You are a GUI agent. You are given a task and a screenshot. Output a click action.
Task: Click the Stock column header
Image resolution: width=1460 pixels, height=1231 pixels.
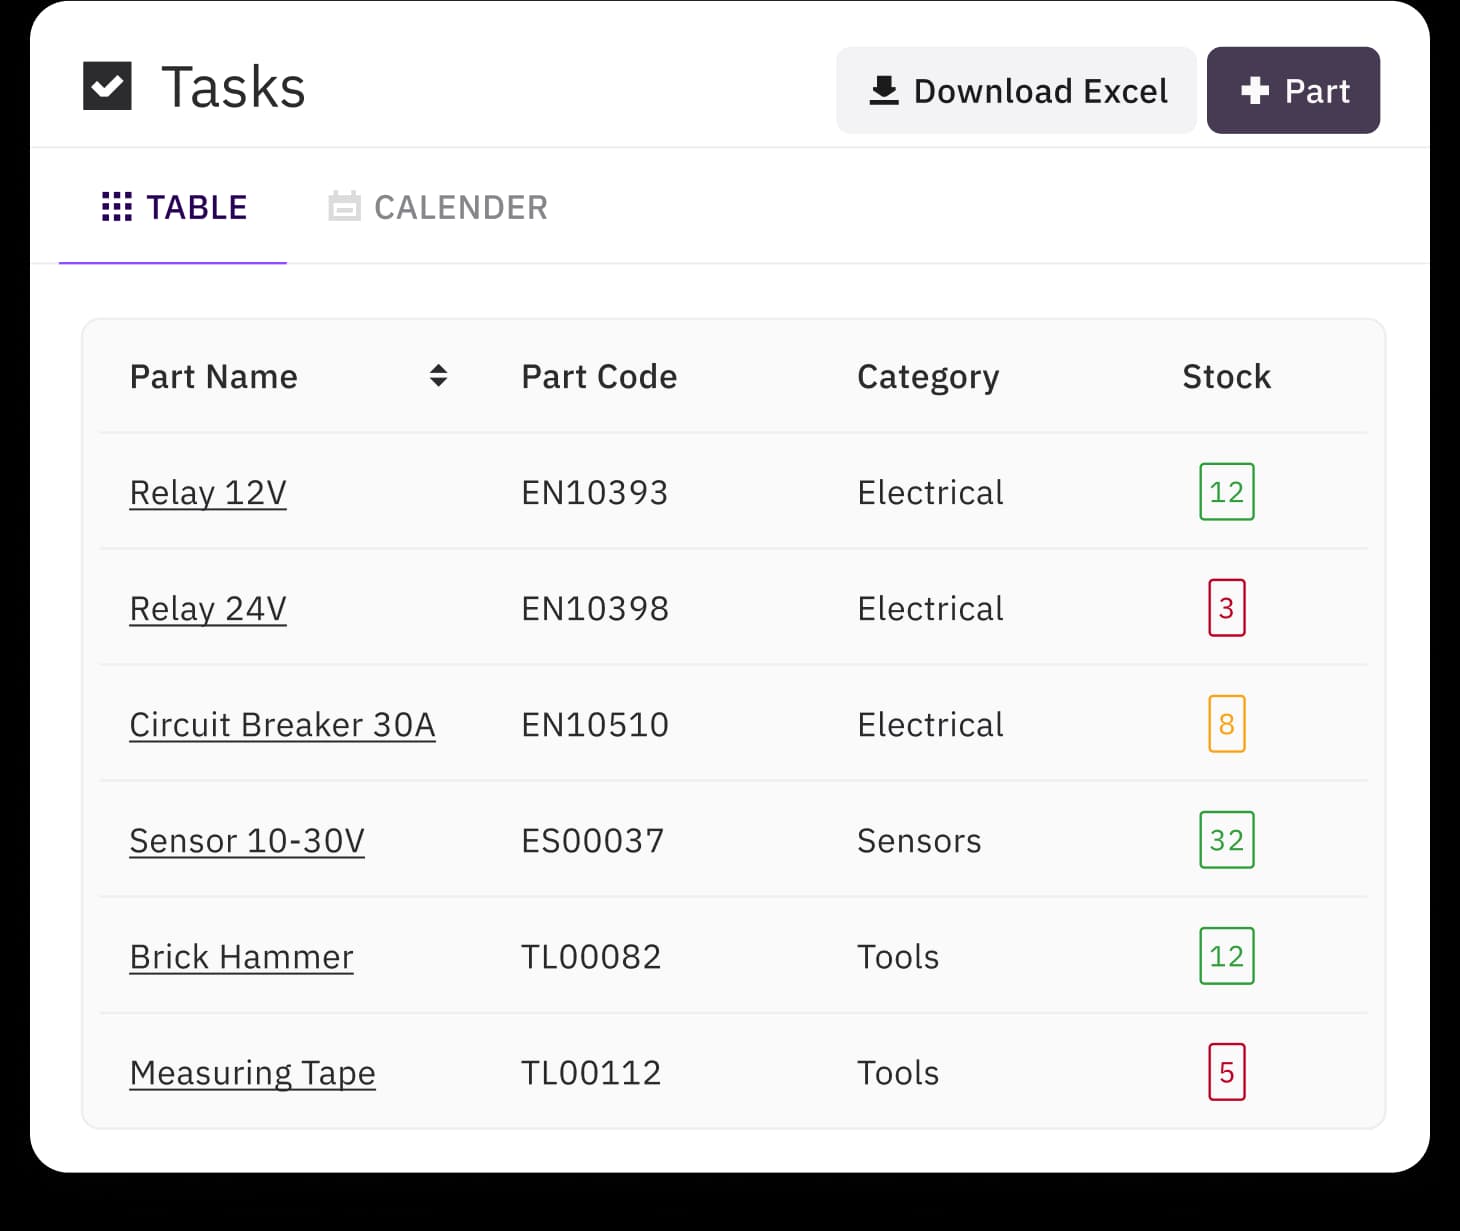point(1226,377)
